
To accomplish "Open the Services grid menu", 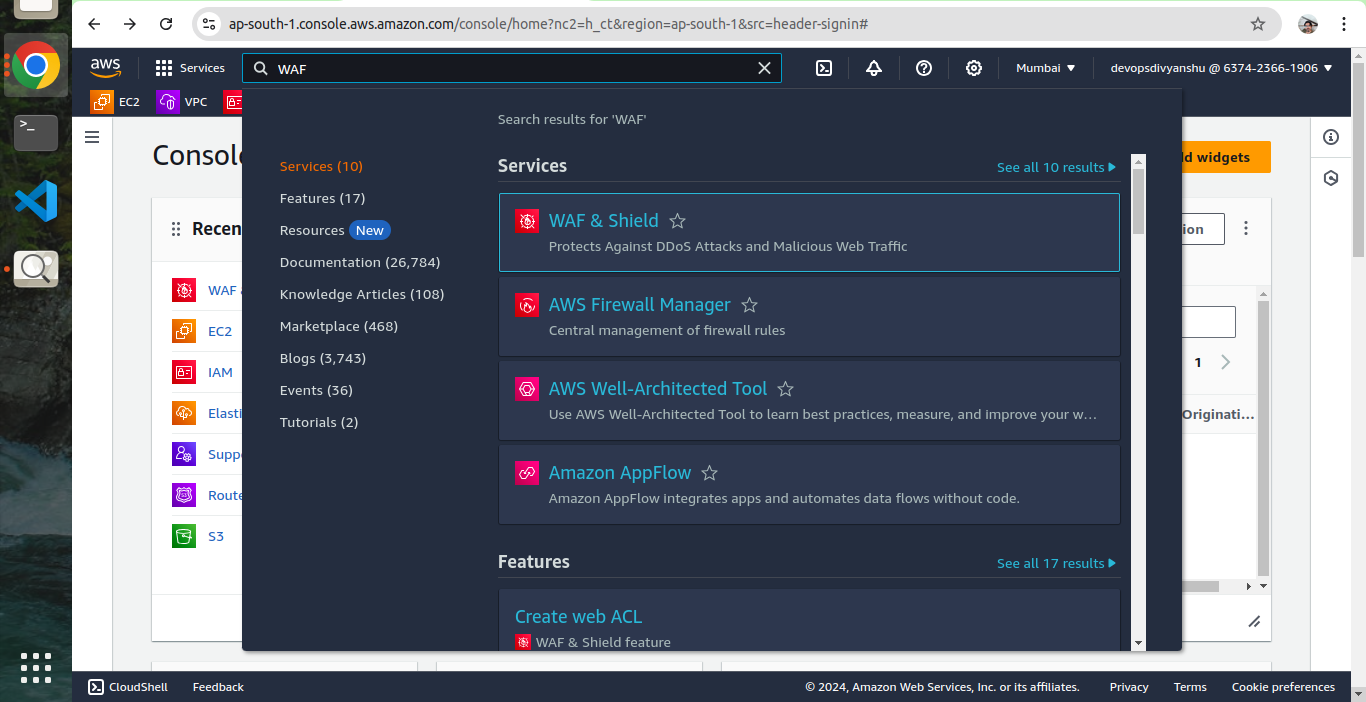I will click(x=190, y=68).
